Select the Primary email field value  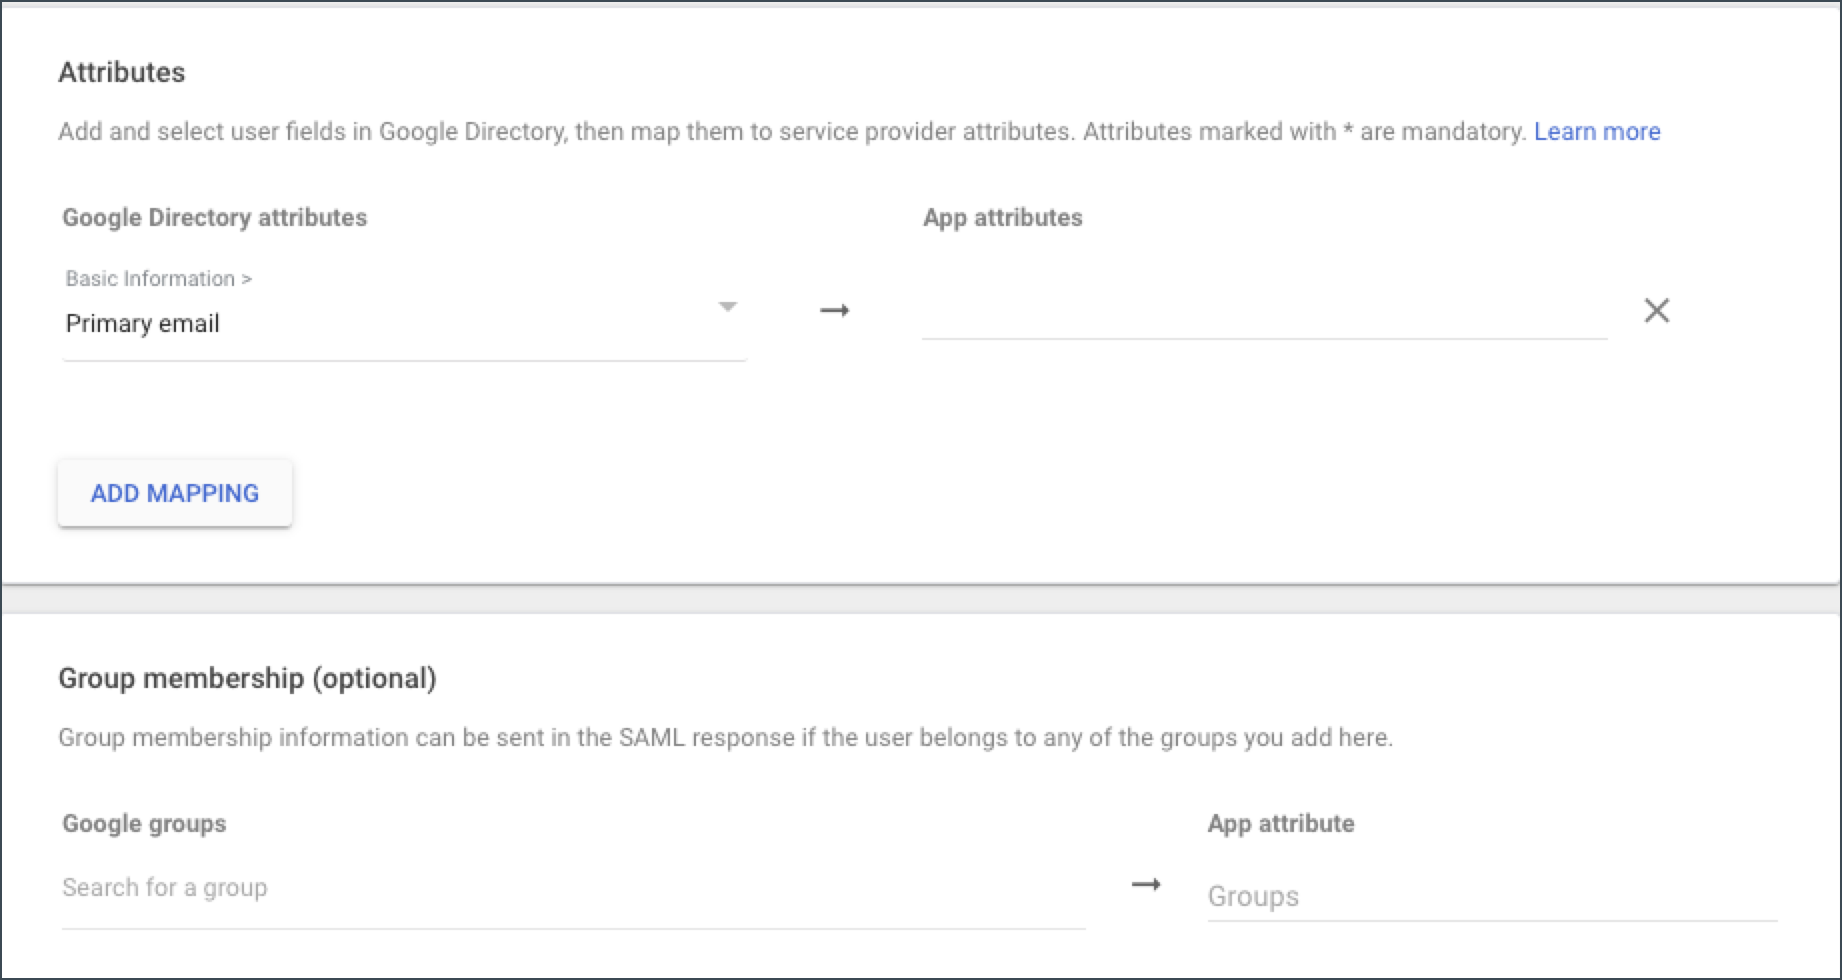point(143,324)
